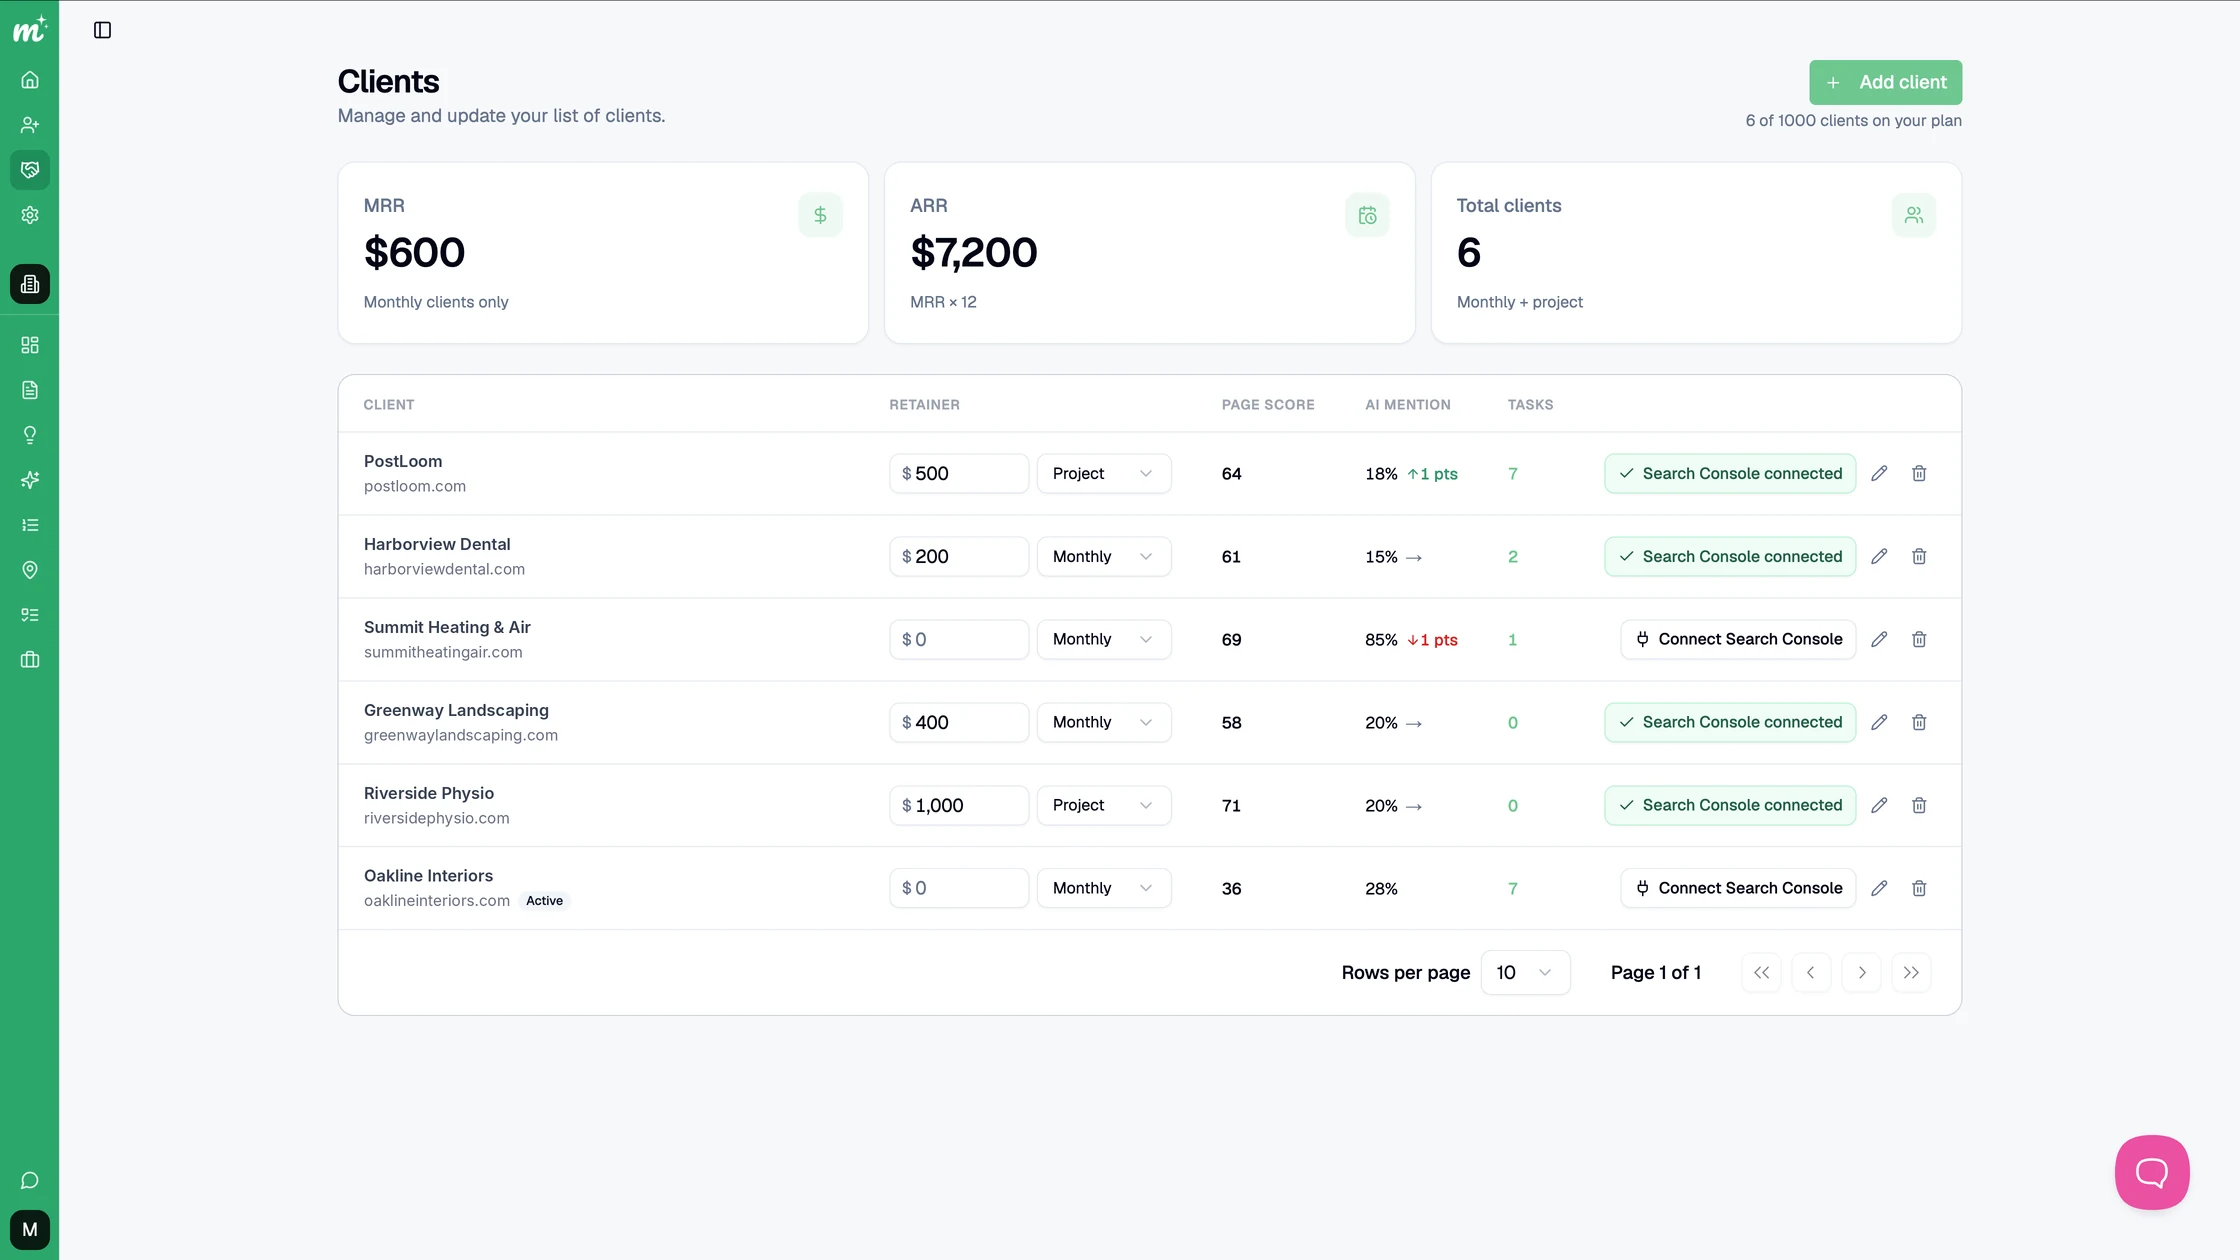
Task: Open the document page sidebar icon
Action: click(30, 390)
